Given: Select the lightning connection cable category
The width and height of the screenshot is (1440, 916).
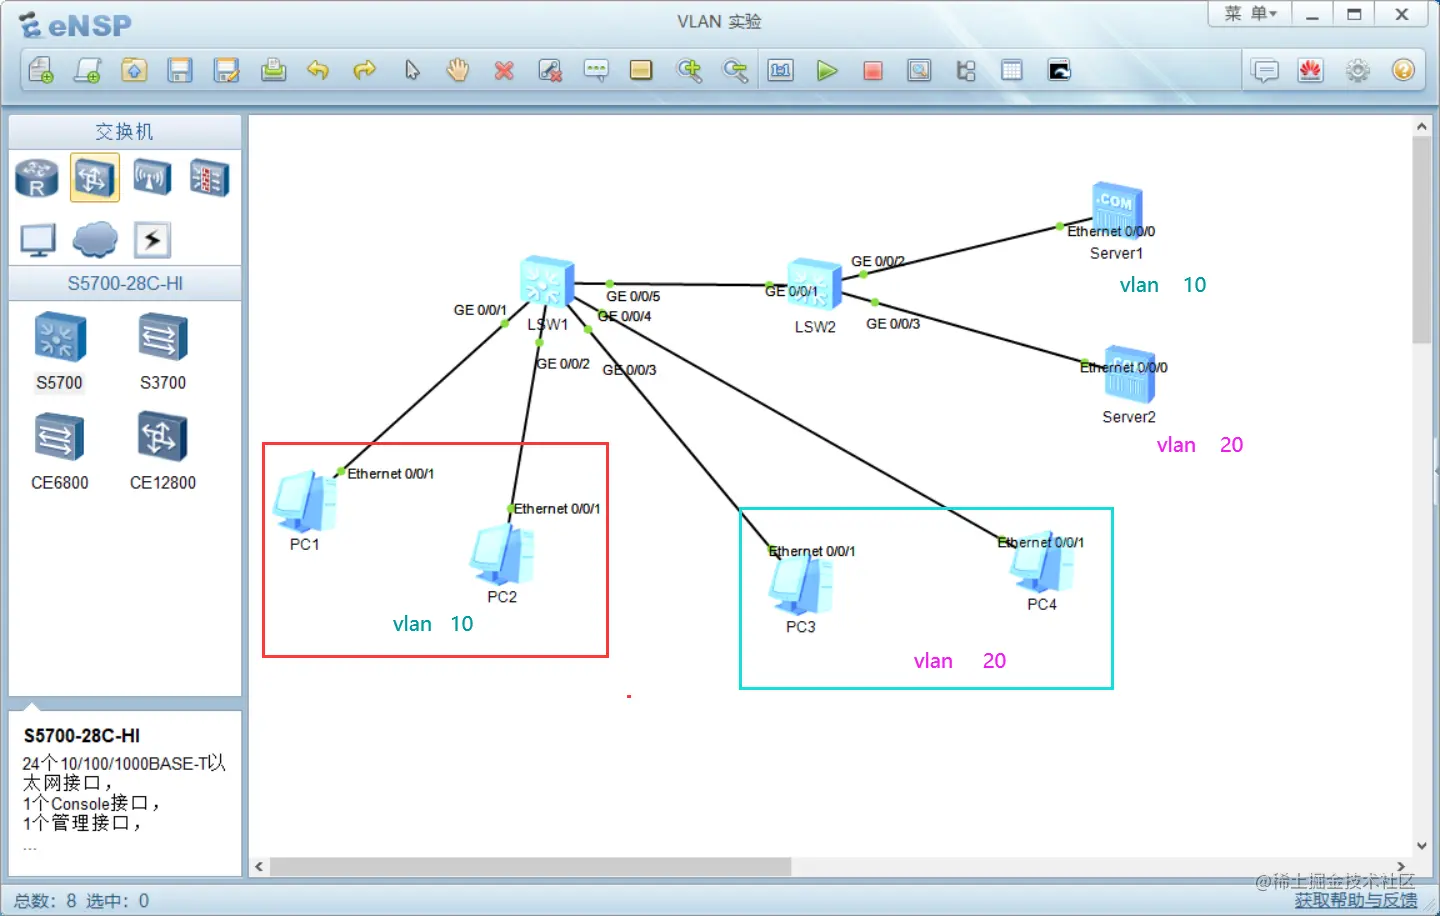Looking at the screenshot, I should (x=152, y=240).
